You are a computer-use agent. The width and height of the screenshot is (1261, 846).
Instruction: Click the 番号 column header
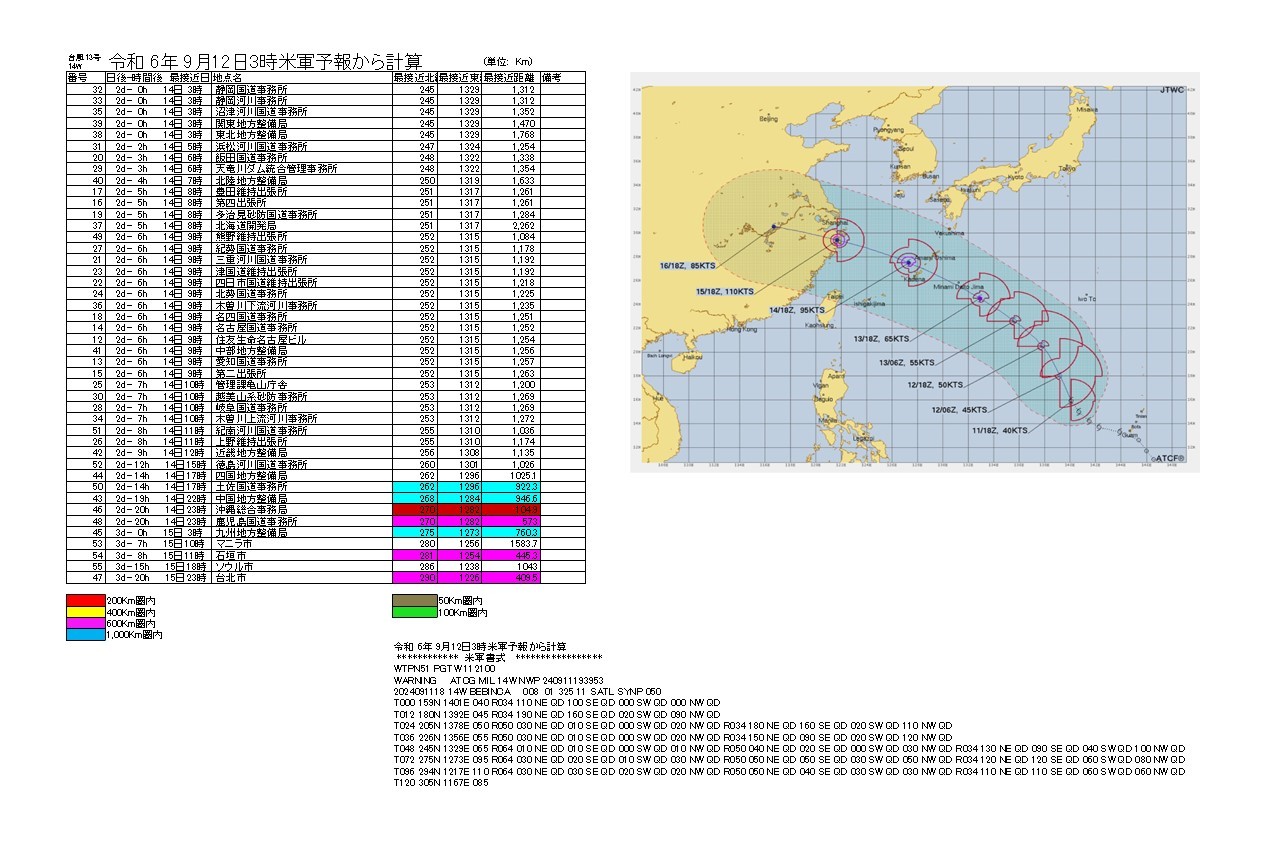[79, 77]
